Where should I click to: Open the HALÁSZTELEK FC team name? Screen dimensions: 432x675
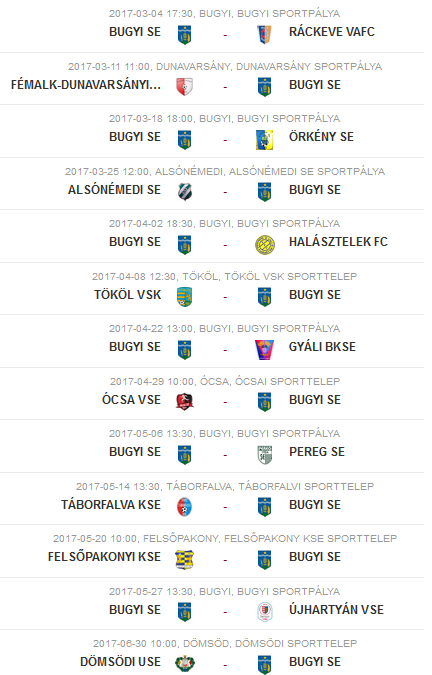338,242
